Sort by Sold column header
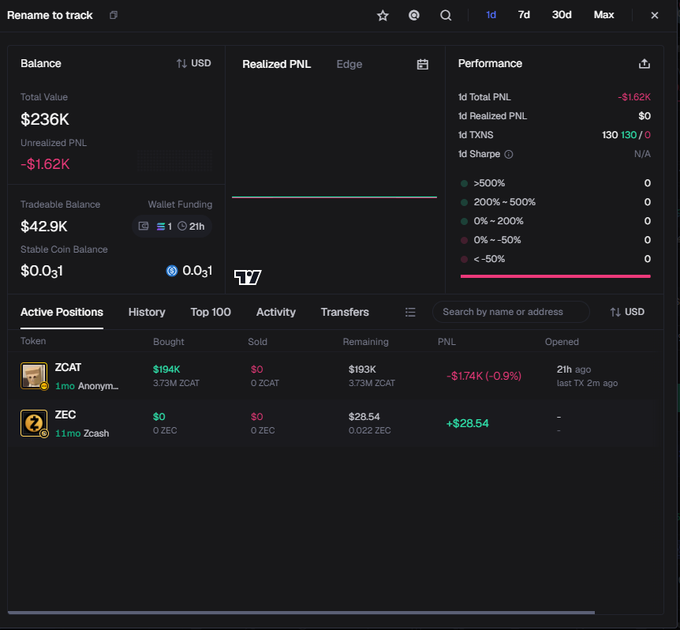 click(257, 342)
